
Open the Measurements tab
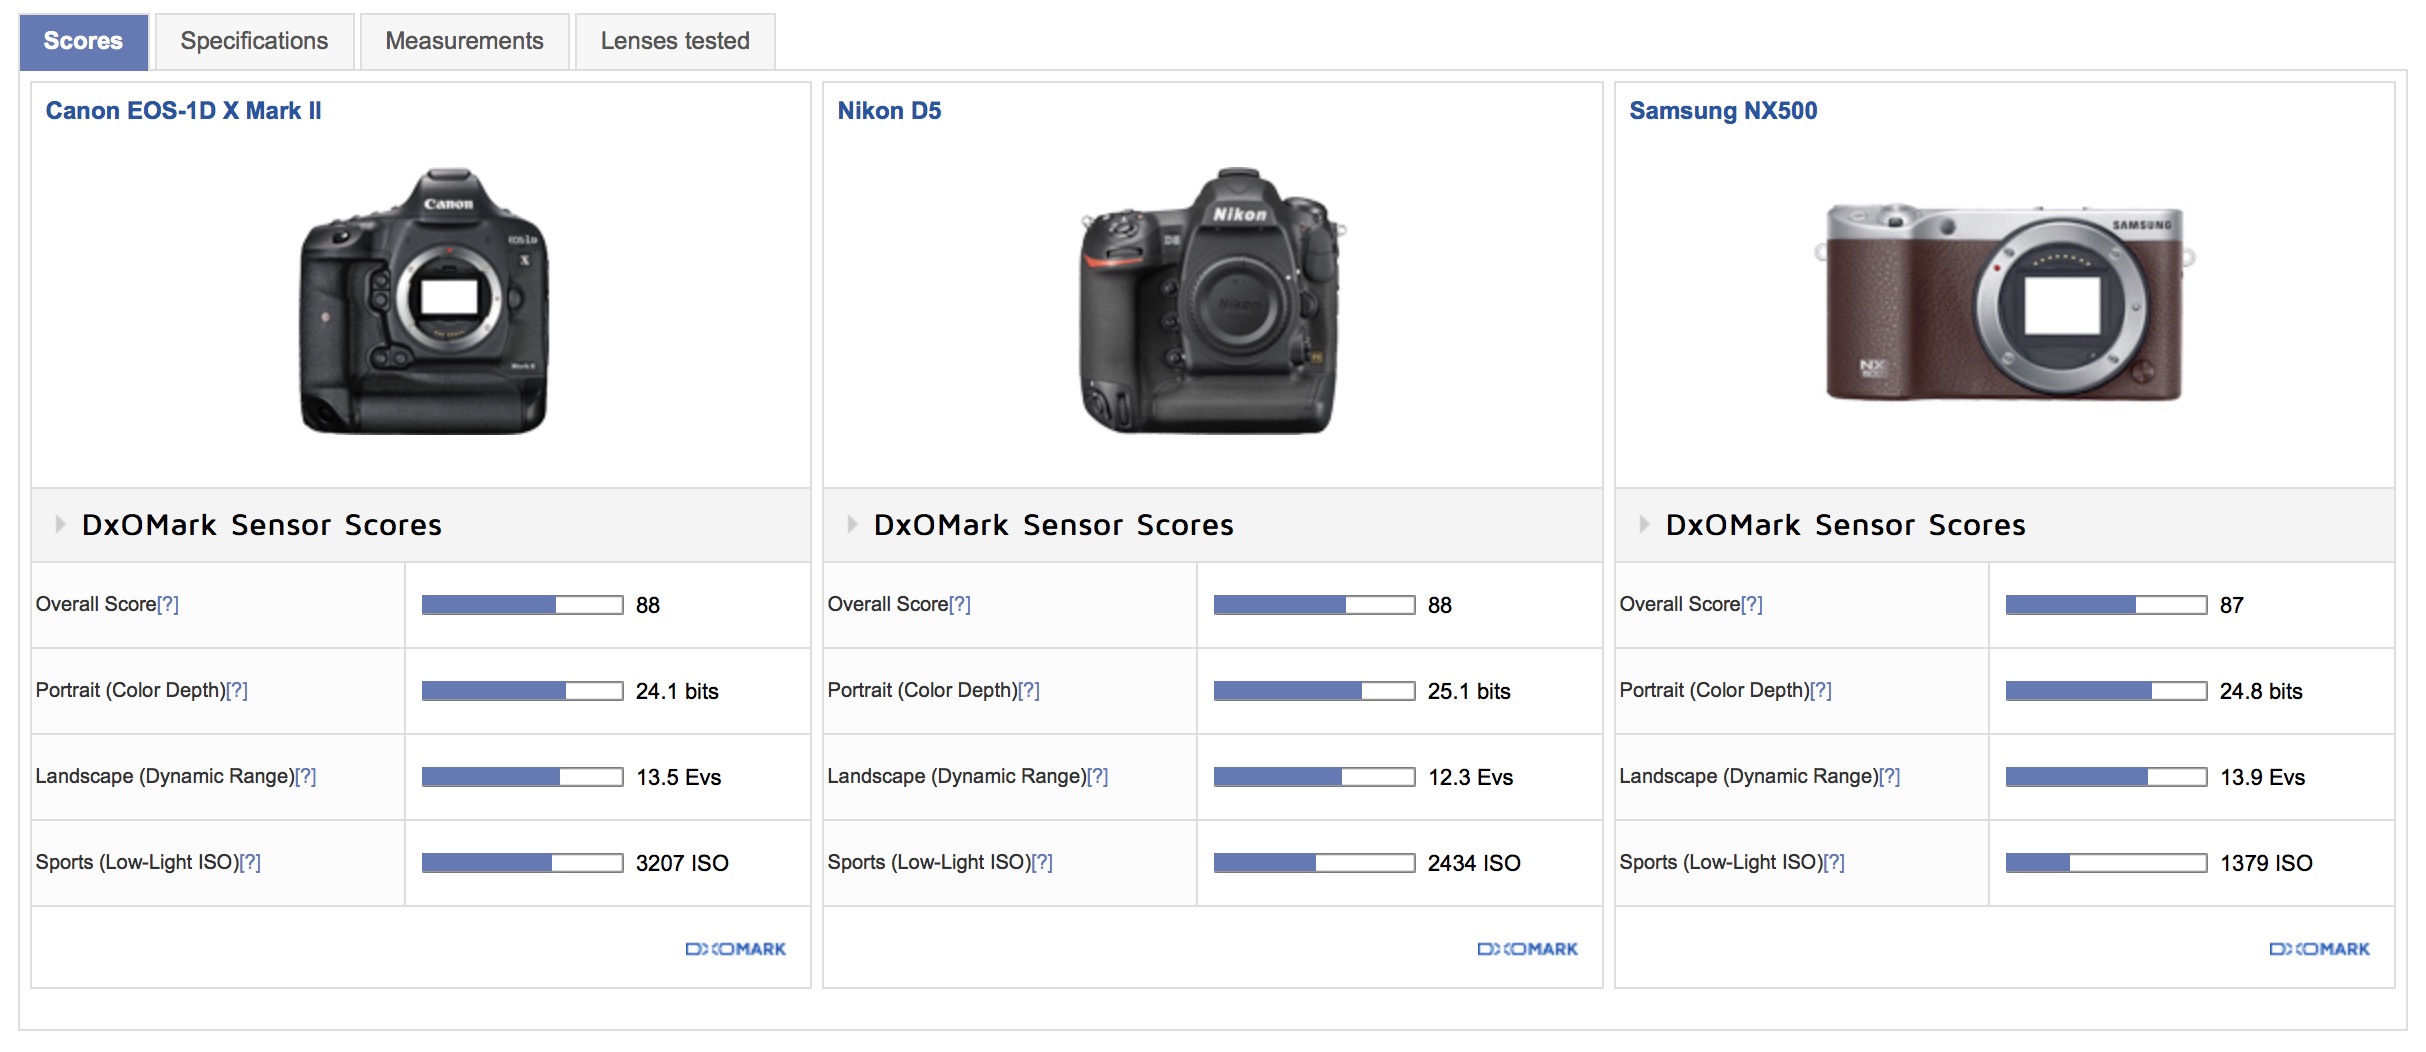tap(464, 41)
